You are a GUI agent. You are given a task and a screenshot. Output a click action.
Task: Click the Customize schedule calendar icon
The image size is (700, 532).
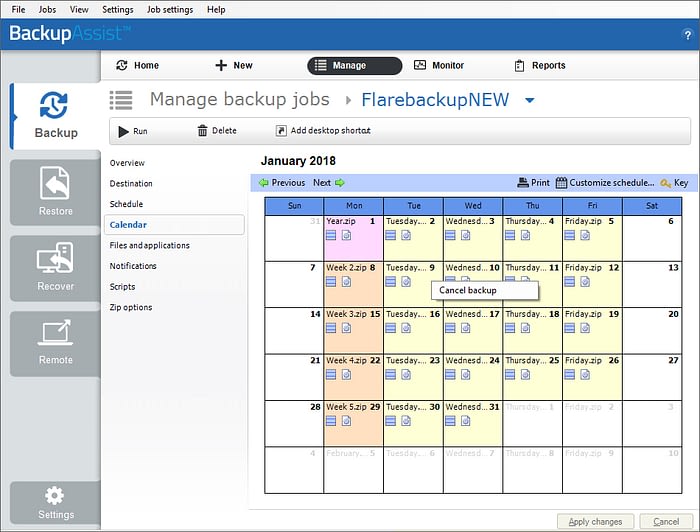[x=561, y=183]
